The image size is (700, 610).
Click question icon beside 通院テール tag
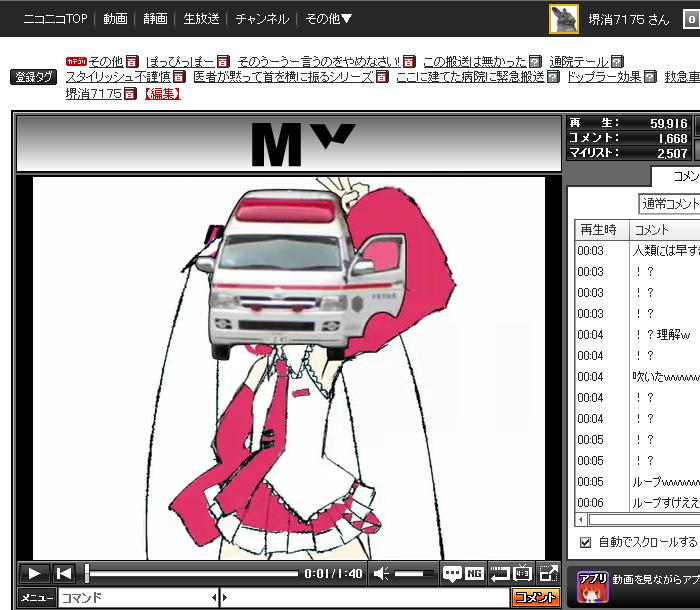pos(617,61)
